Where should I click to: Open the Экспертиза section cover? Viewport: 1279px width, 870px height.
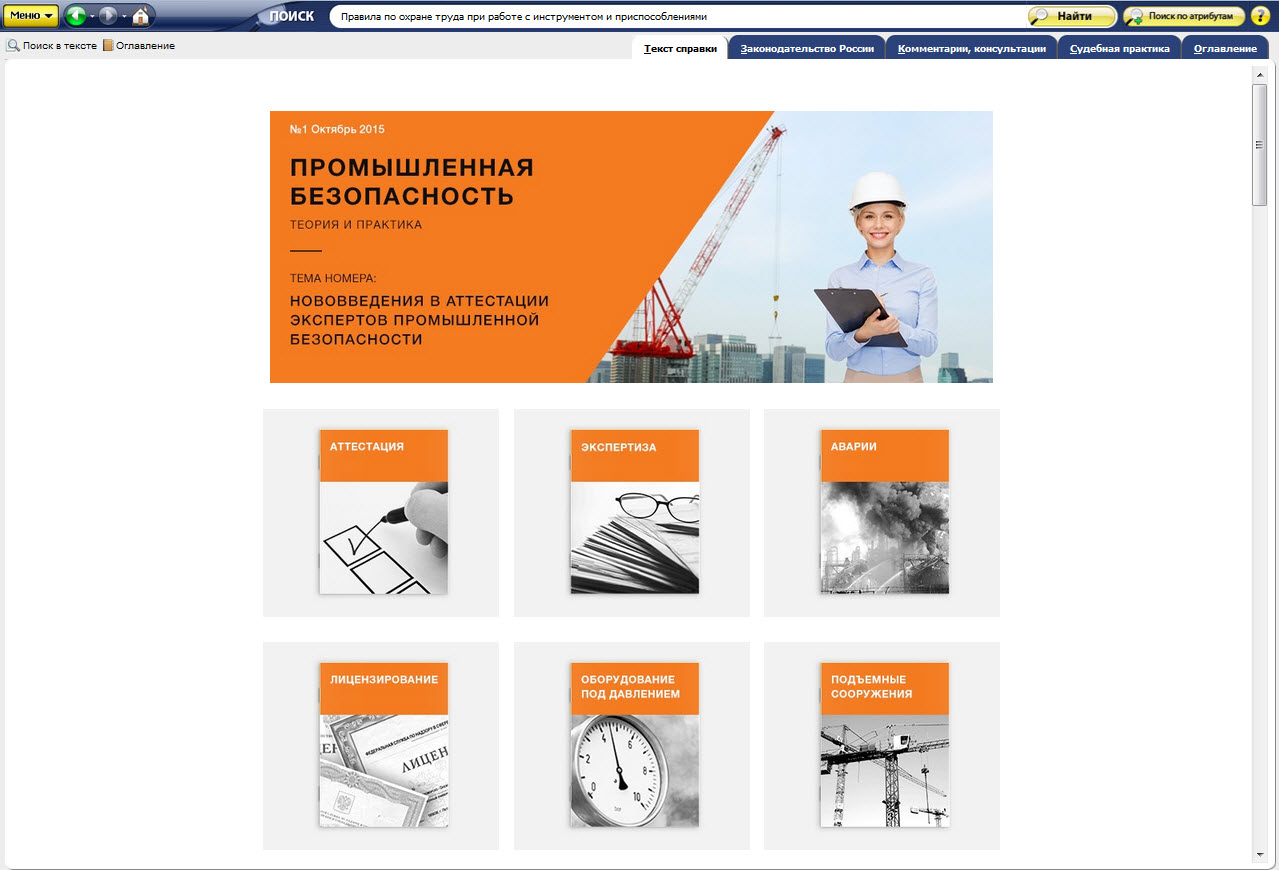[x=634, y=512]
